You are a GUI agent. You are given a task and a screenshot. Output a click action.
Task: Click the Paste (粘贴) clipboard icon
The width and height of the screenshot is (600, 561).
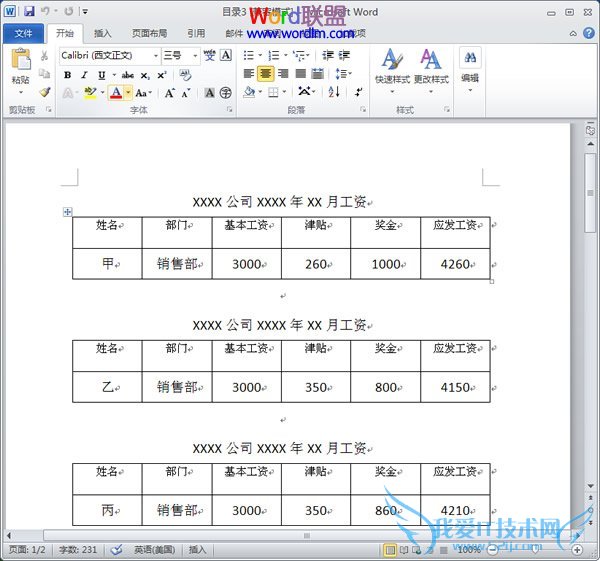[x=21, y=59]
